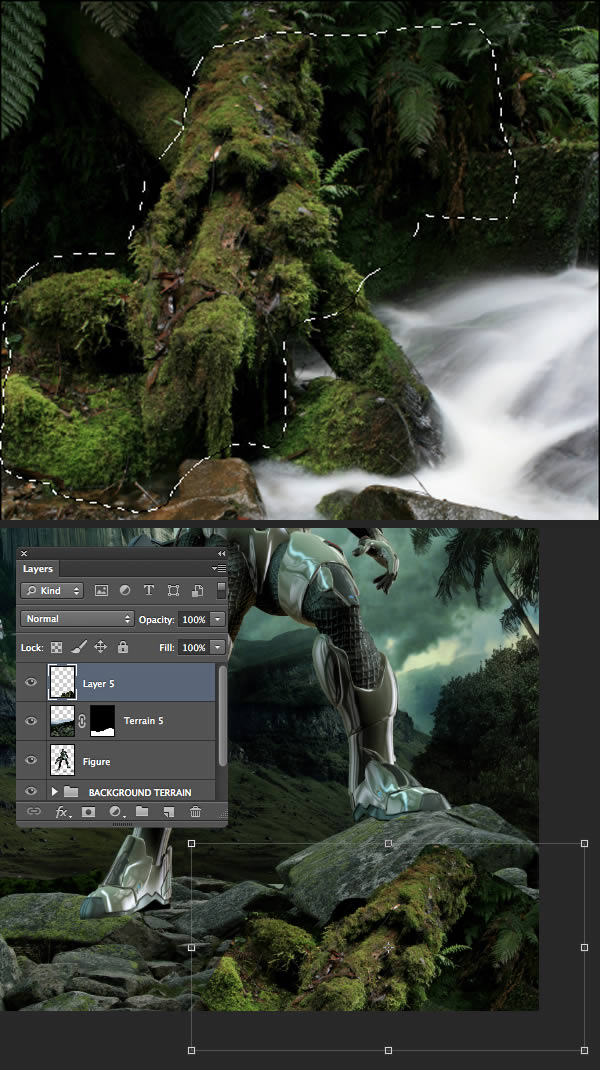Filter layers by type layers icon
The image size is (600, 1070).
click(x=149, y=590)
